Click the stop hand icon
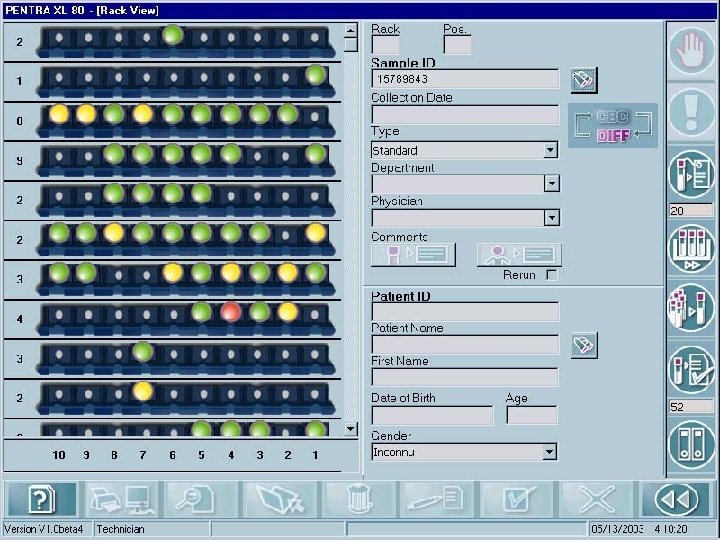720x540 pixels. tap(691, 51)
